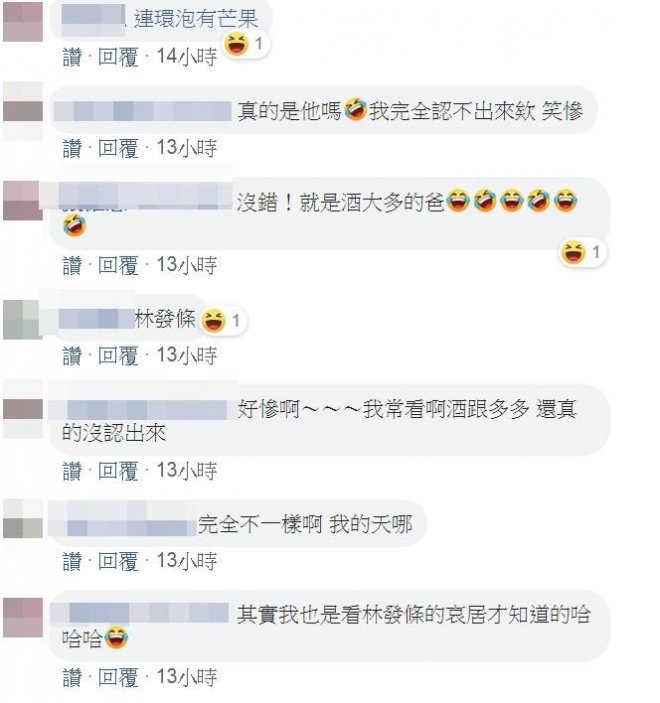The width and height of the screenshot is (660, 703).
Task: Open 13小時 timestamp under 林發條 comment
Action: click(x=187, y=356)
